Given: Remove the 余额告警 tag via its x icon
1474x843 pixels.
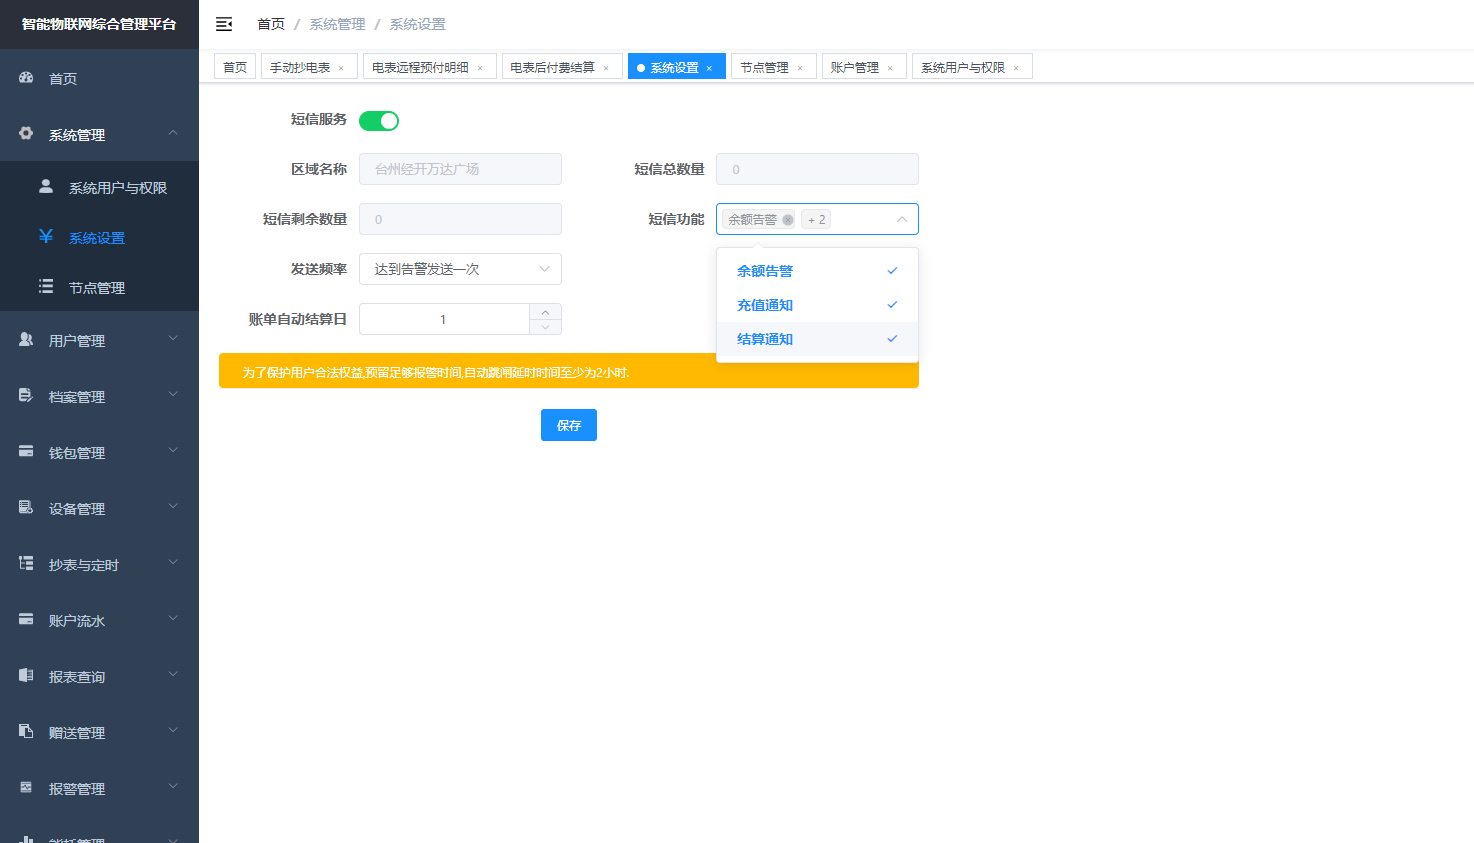Looking at the screenshot, I should (788, 220).
